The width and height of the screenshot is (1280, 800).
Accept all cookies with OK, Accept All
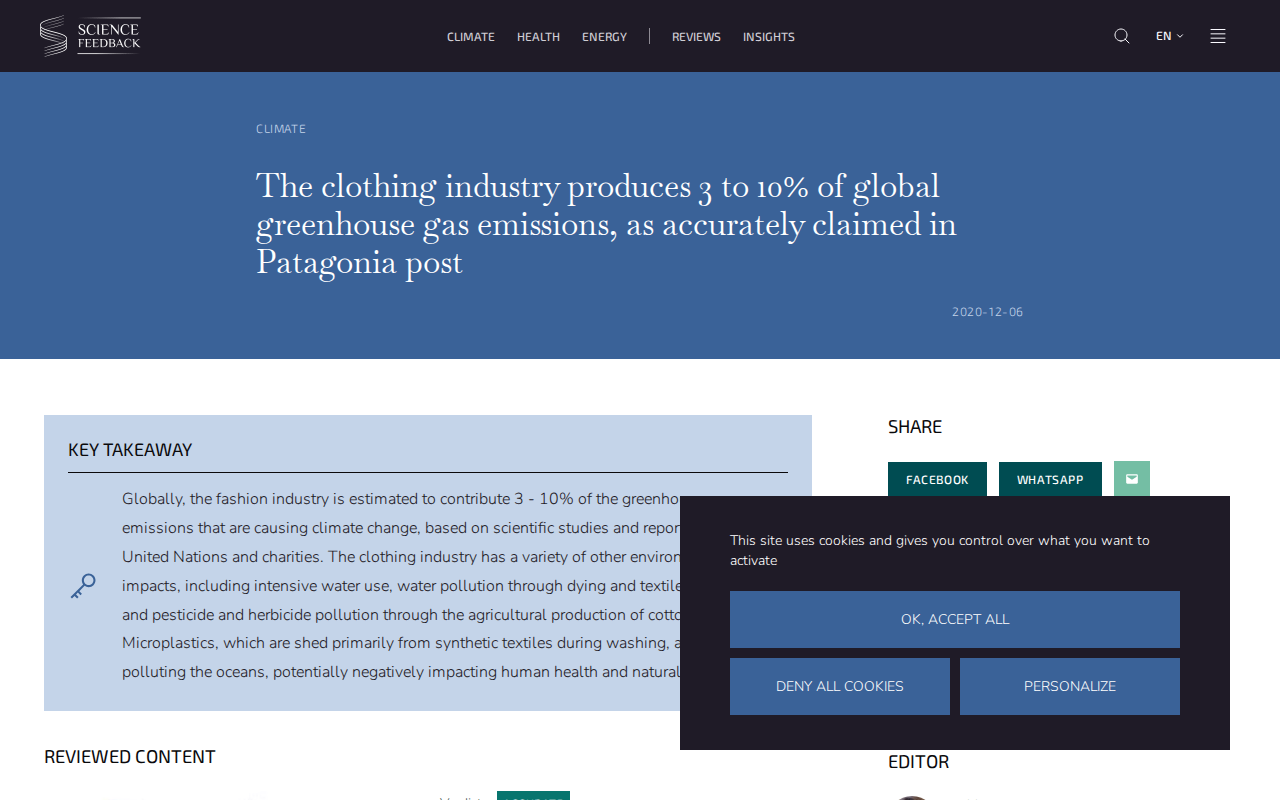pyautogui.click(x=955, y=619)
